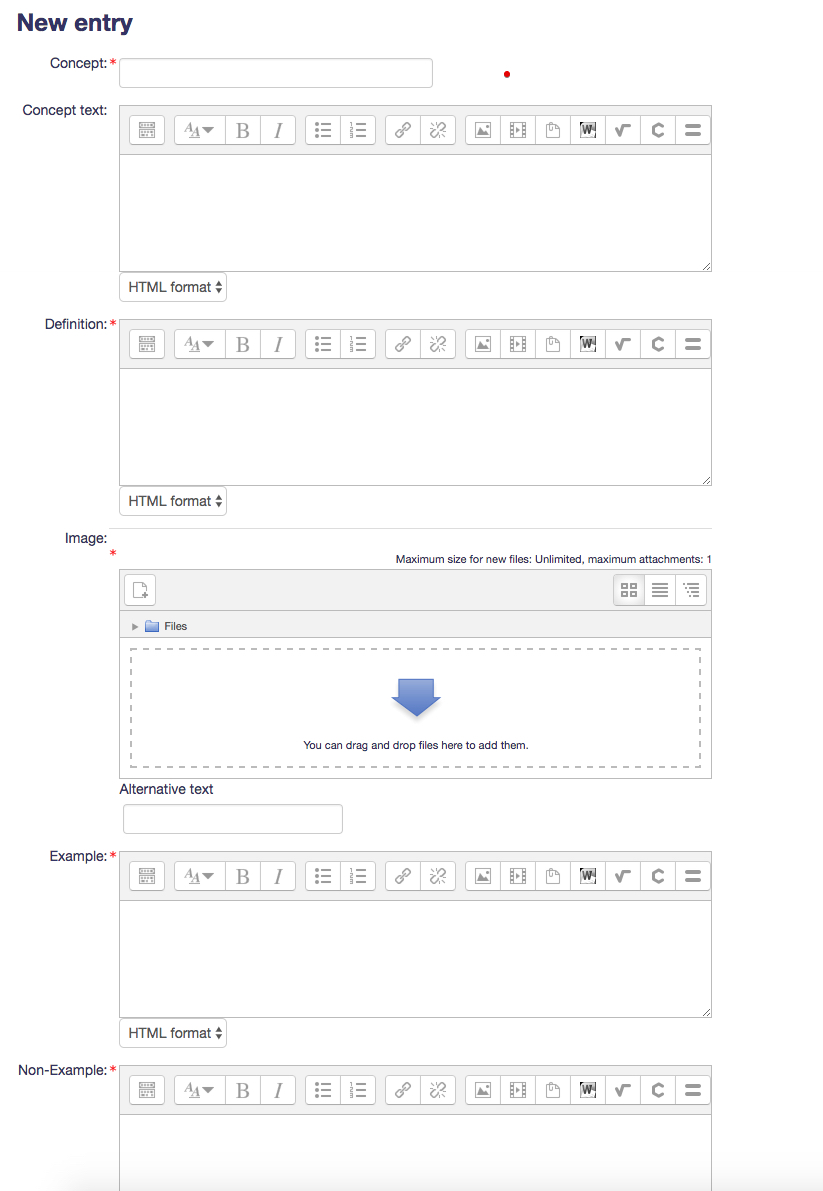Click Word paste icon in Example editor
823x1191 pixels.
click(588, 876)
